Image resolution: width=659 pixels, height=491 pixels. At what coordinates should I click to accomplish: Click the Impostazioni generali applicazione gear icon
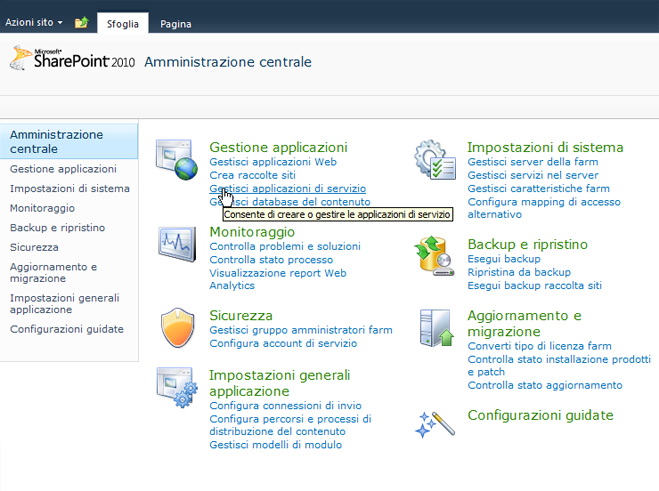point(177,388)
